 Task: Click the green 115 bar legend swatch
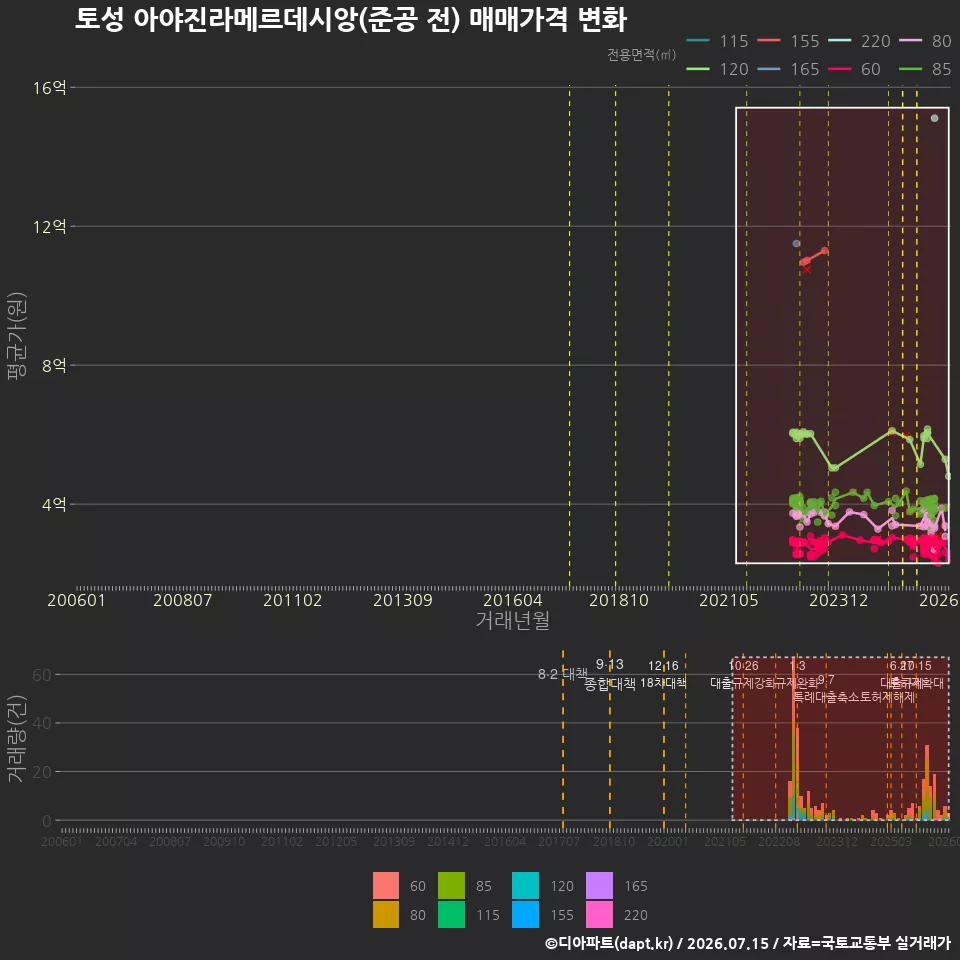point(451,914)
